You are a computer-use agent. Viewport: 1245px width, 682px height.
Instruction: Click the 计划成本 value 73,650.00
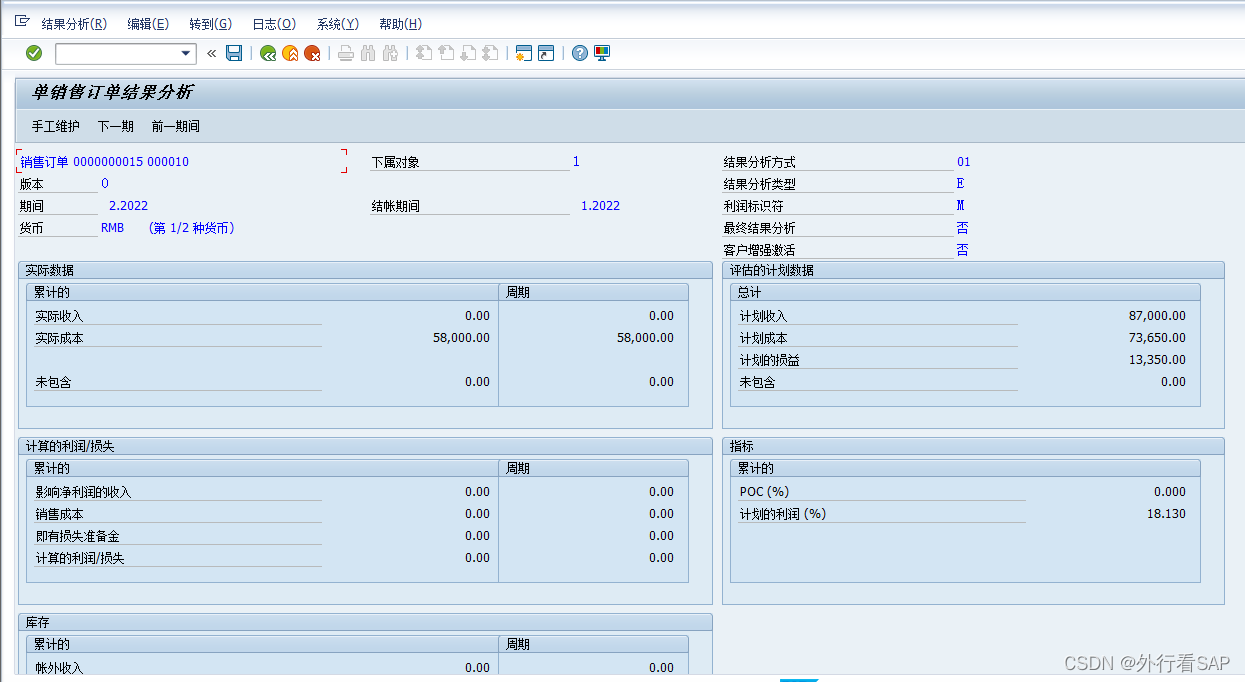pos(1157,338)
